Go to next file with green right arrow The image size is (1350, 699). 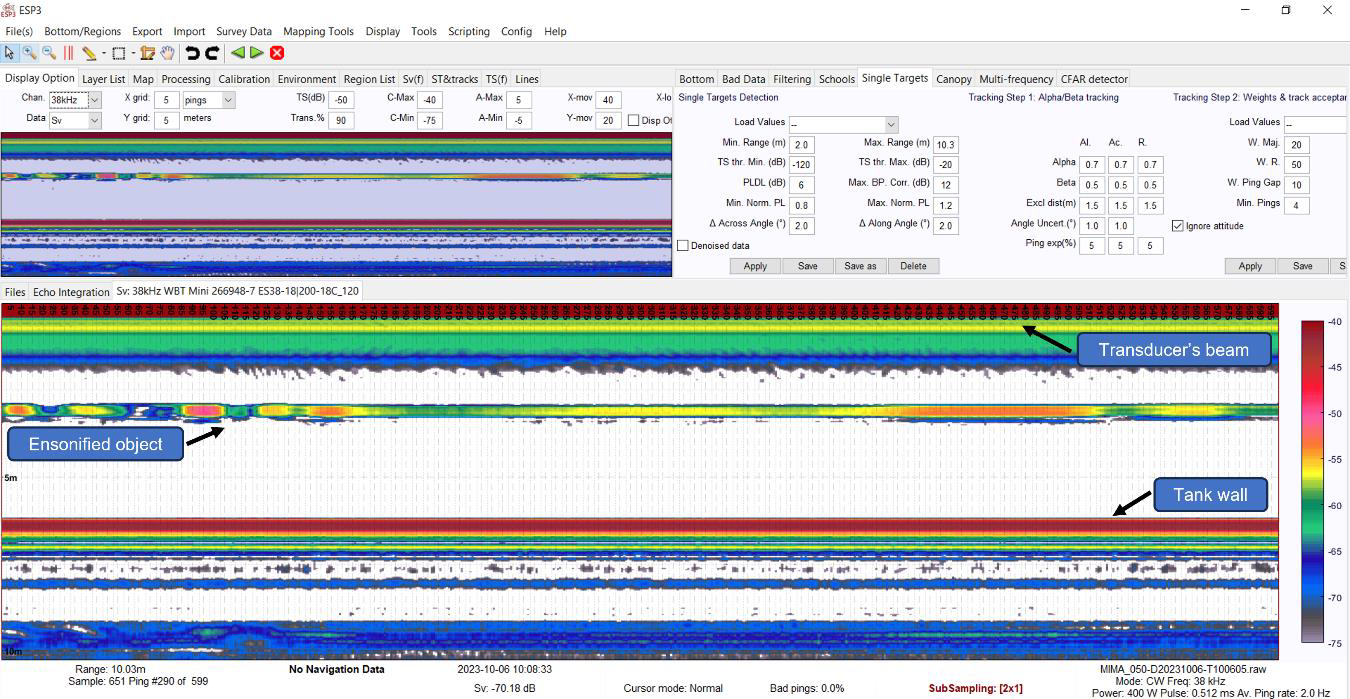[257, 53]
